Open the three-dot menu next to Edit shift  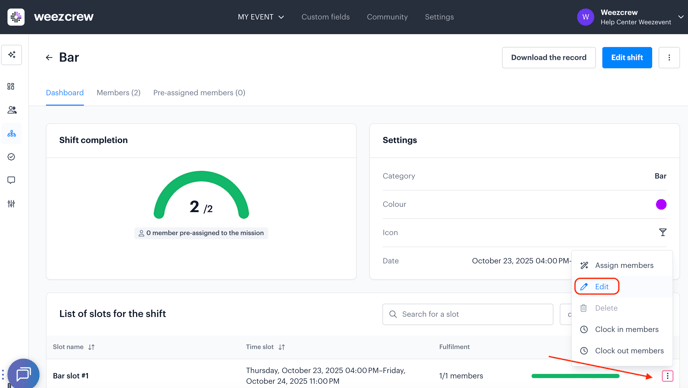click(669, 57)
